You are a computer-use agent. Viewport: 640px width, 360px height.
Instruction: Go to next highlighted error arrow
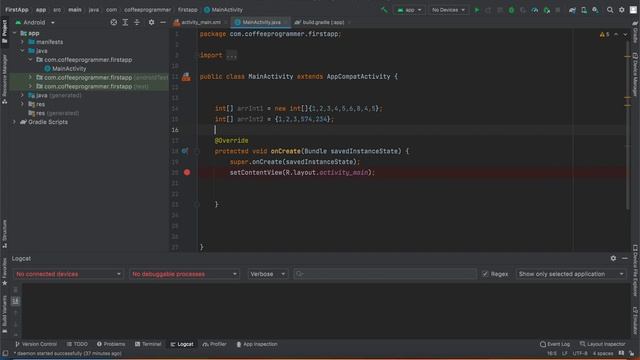pyautogui.click(x=625, y=35)
